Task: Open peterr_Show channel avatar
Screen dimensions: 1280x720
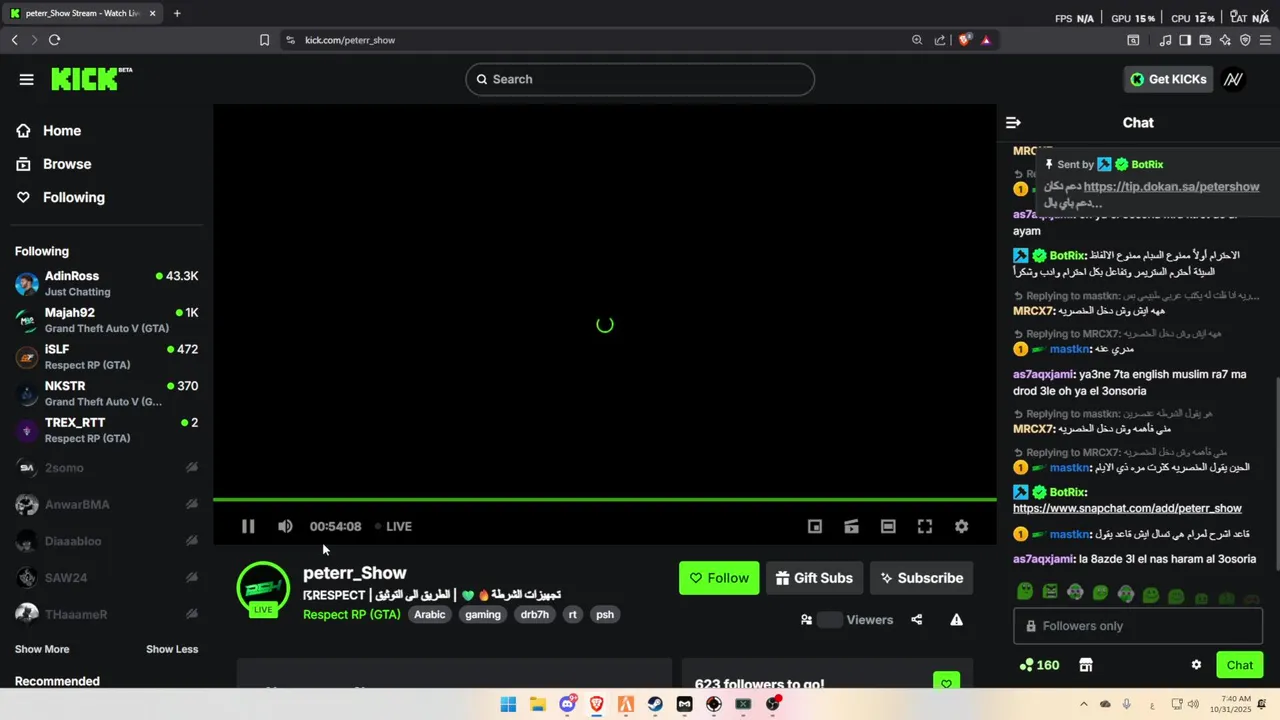Action: [x=263, y=588]
